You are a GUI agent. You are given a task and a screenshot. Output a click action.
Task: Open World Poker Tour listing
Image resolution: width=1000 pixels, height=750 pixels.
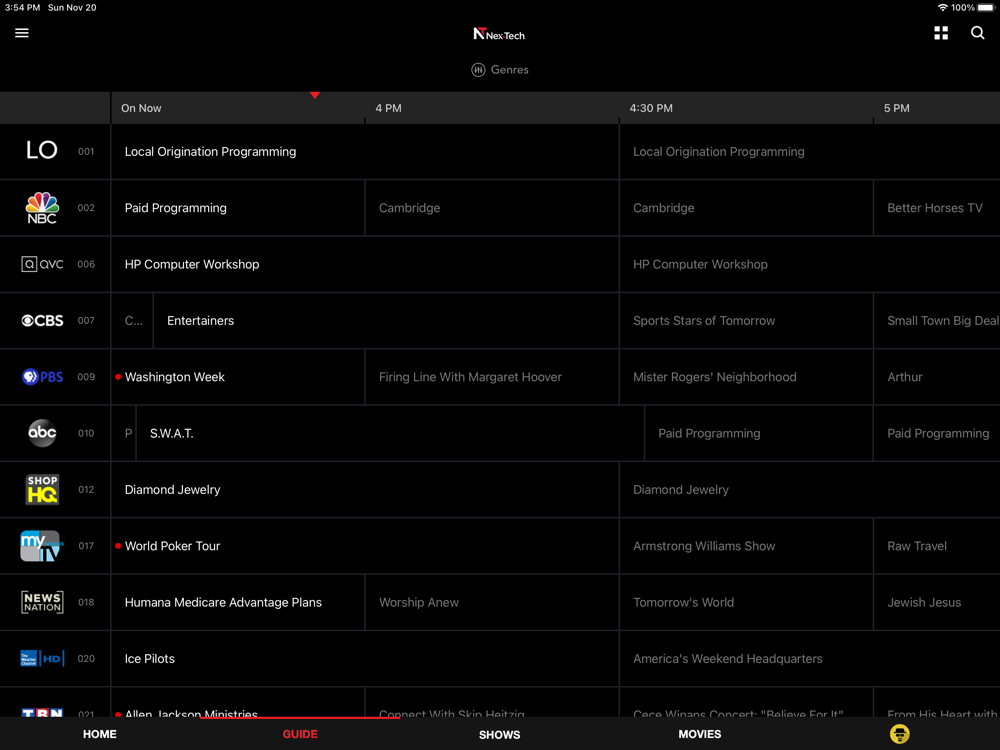[x=365, y=546]
